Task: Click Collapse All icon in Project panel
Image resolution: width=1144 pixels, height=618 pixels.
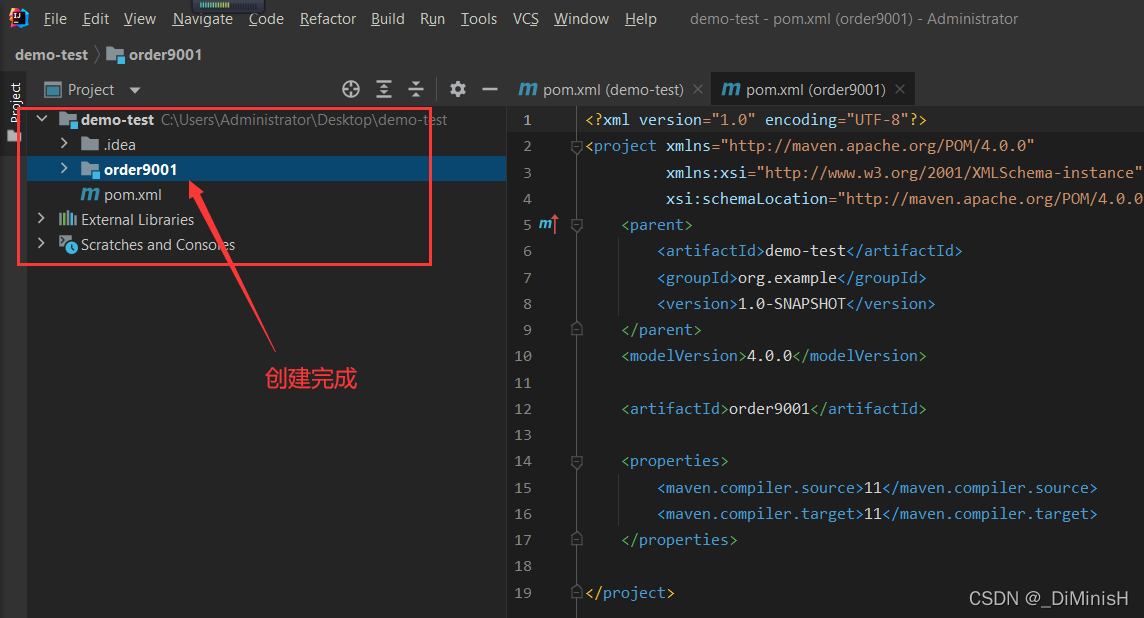Action: 416,89
